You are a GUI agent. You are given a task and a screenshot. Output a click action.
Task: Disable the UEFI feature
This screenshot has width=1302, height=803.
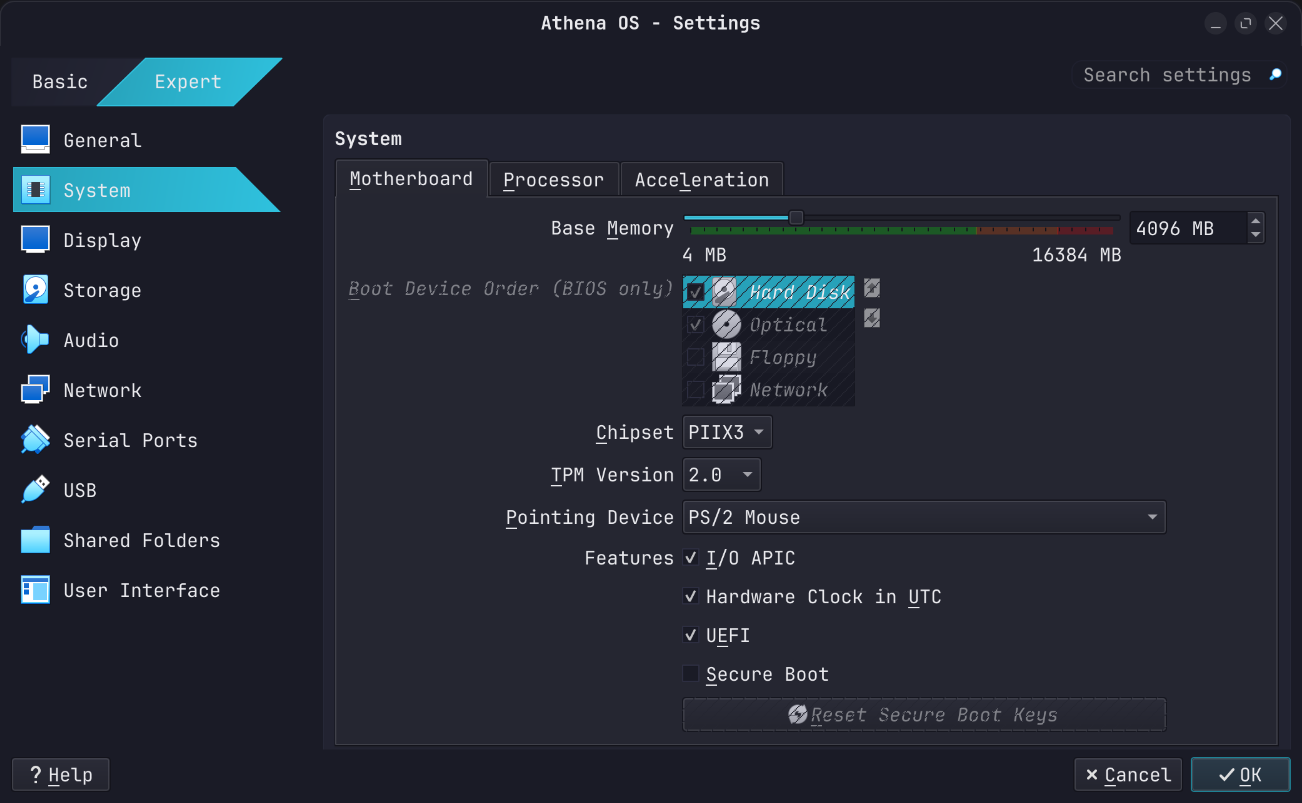(691, 634)
